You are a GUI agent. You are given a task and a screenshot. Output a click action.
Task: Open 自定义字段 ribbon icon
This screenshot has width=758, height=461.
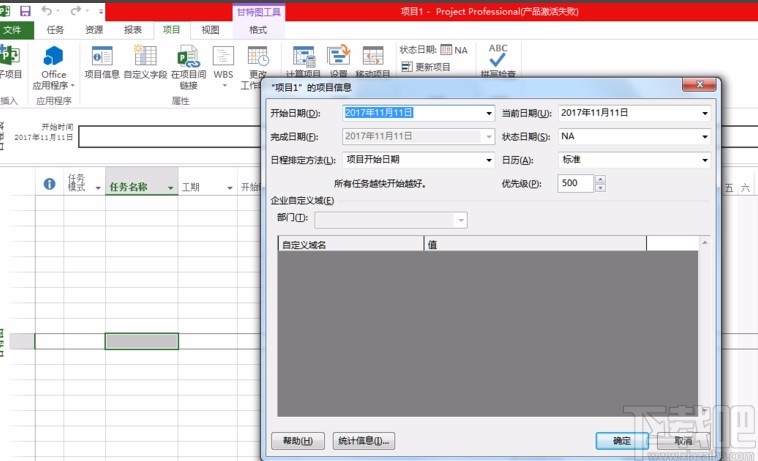click(145, 56)
